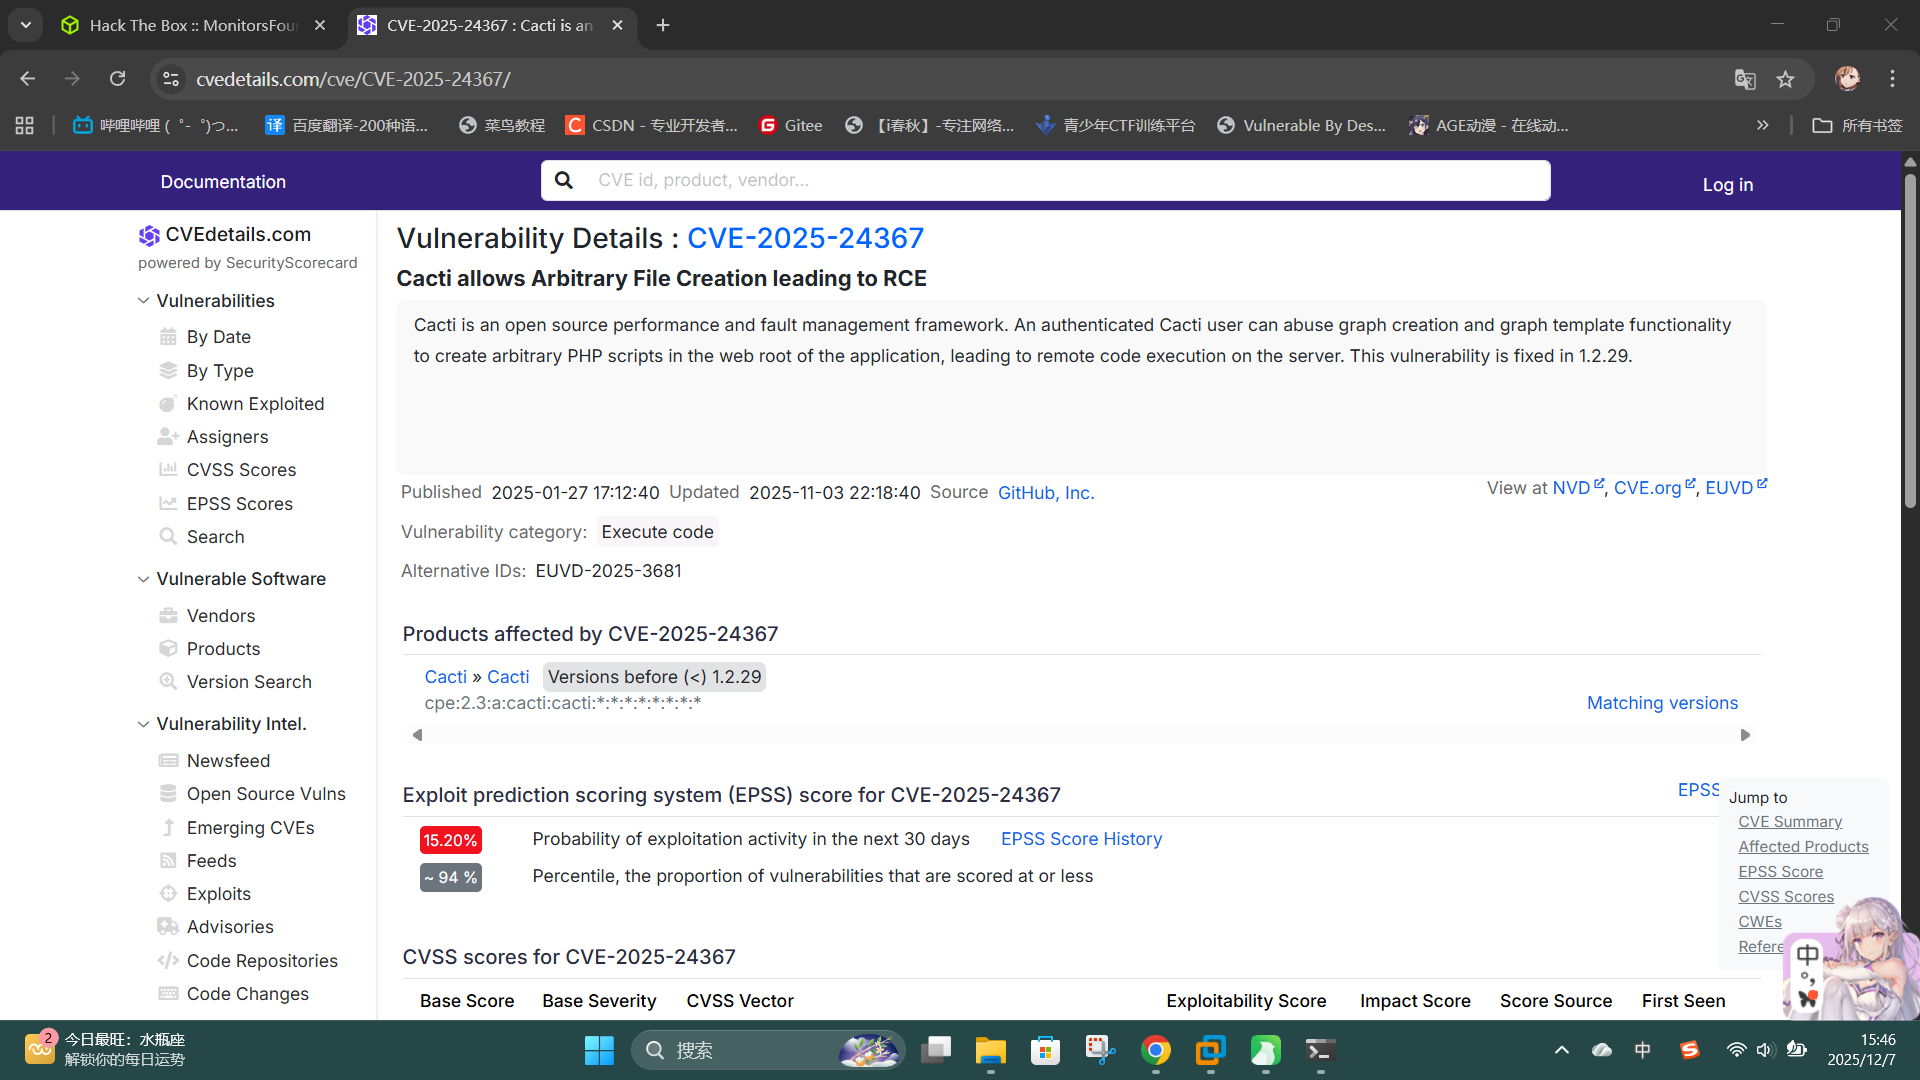Collapse the Vulnerable Software section
This screenshot has width=1920, height=1080.
point(144,579)
